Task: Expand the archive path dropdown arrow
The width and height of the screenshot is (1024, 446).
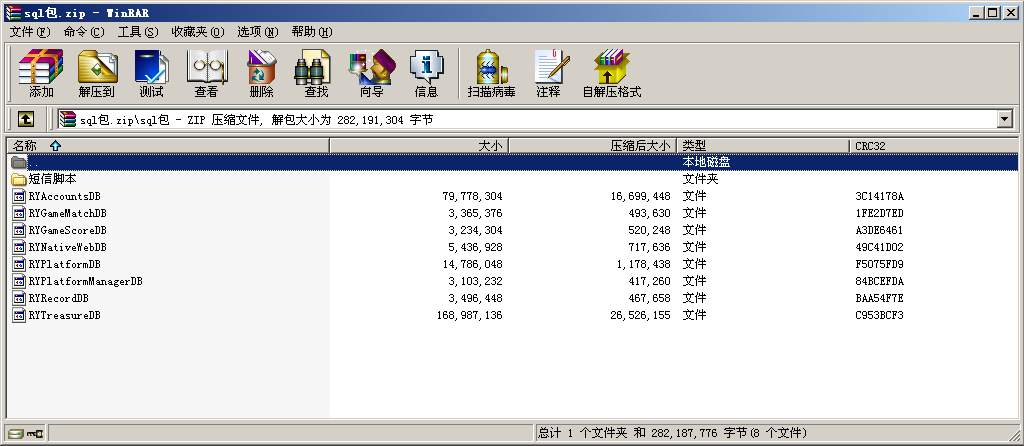Action: (1004, 119)
